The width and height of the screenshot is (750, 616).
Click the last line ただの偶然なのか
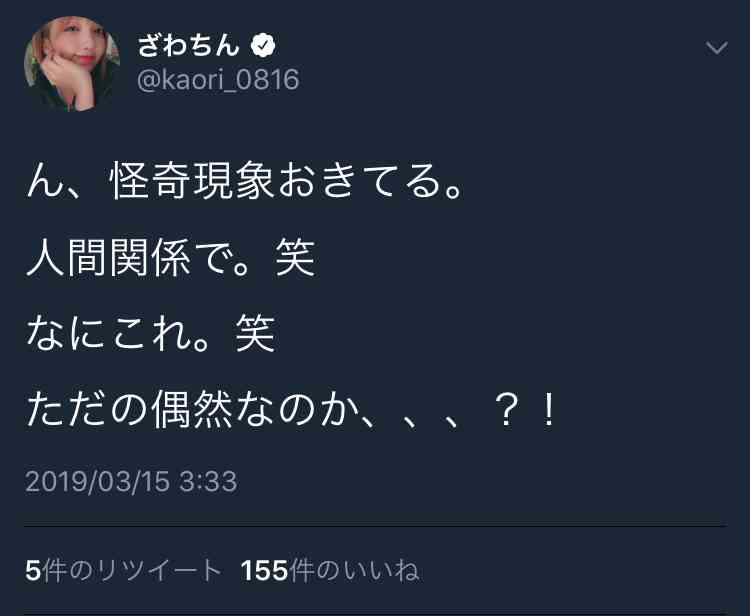(291, 409)
